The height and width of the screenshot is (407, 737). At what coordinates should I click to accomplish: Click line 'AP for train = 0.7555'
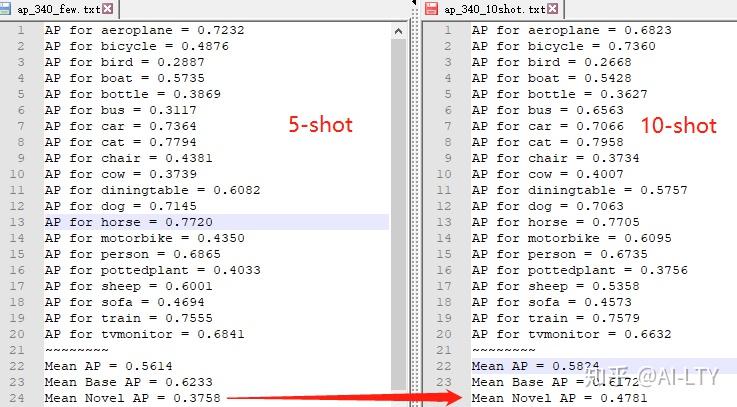(x=129, y=318)
